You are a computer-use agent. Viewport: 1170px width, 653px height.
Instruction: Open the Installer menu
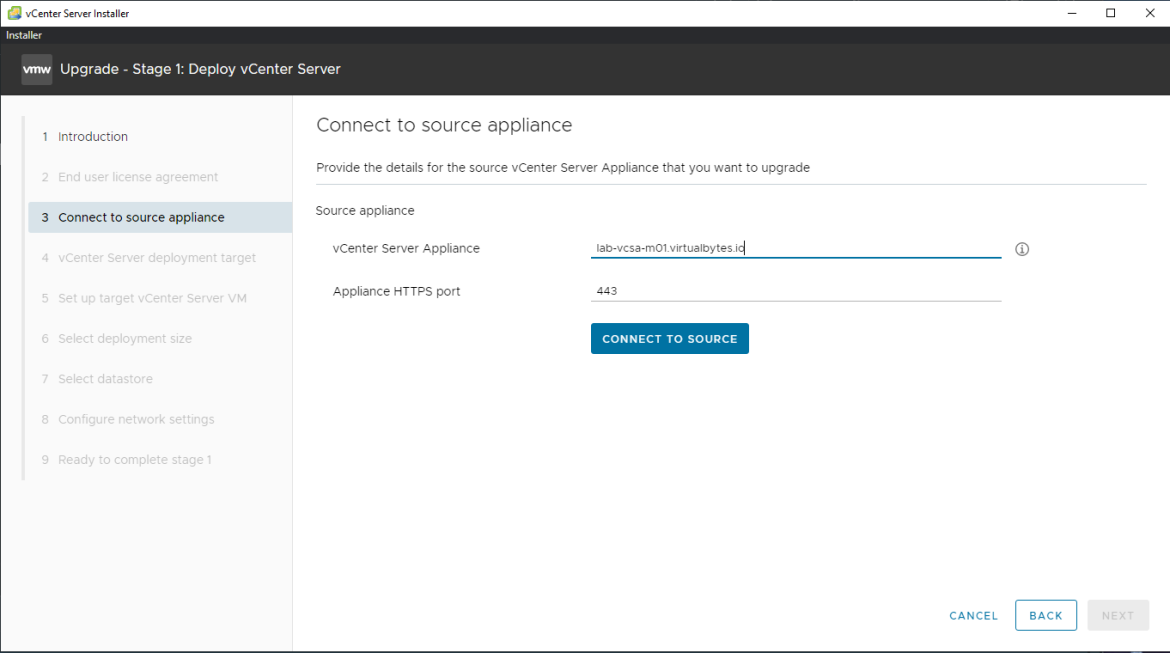(x=23, y=34)
